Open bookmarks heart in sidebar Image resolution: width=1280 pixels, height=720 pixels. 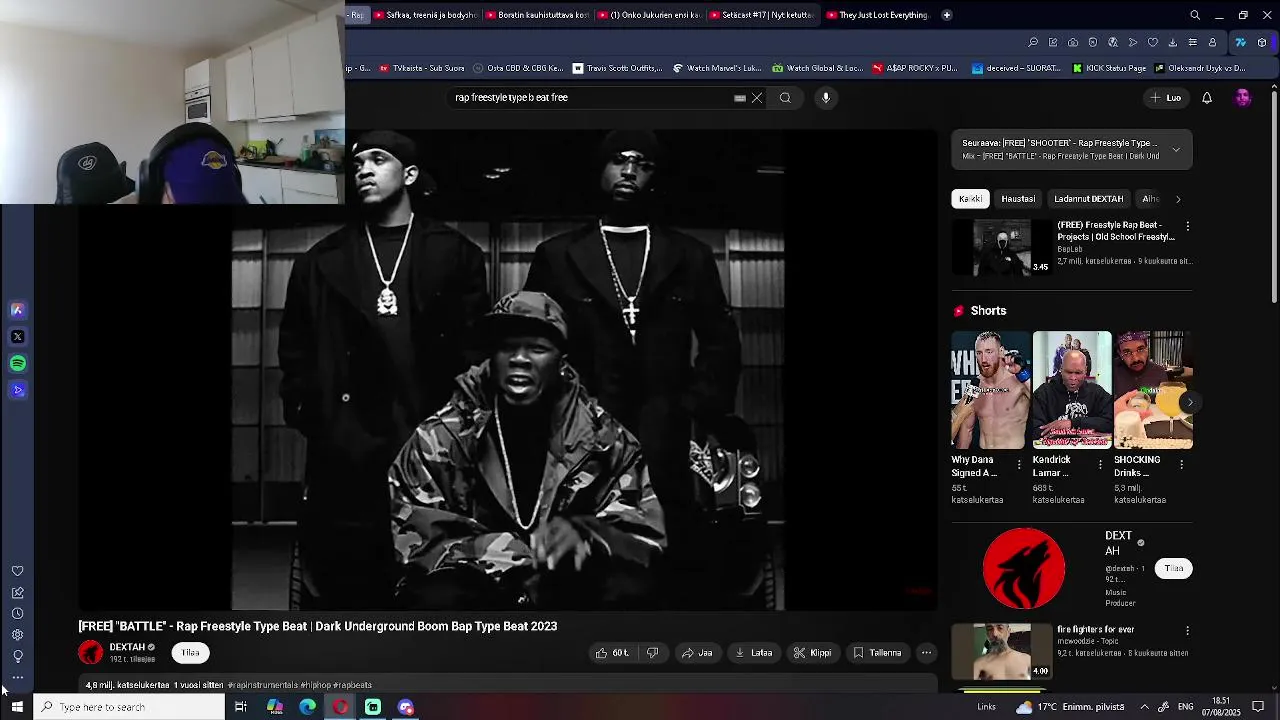[17, 571]
